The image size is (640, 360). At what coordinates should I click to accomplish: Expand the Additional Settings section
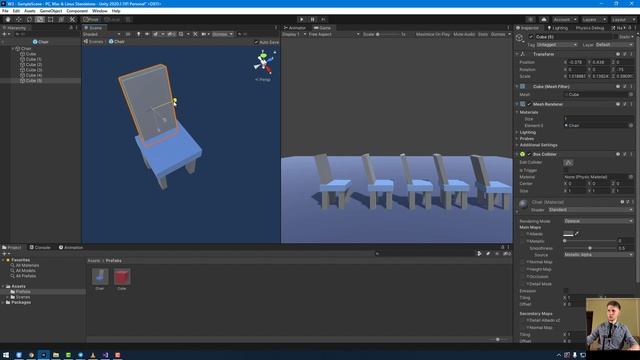click(517, 145)
